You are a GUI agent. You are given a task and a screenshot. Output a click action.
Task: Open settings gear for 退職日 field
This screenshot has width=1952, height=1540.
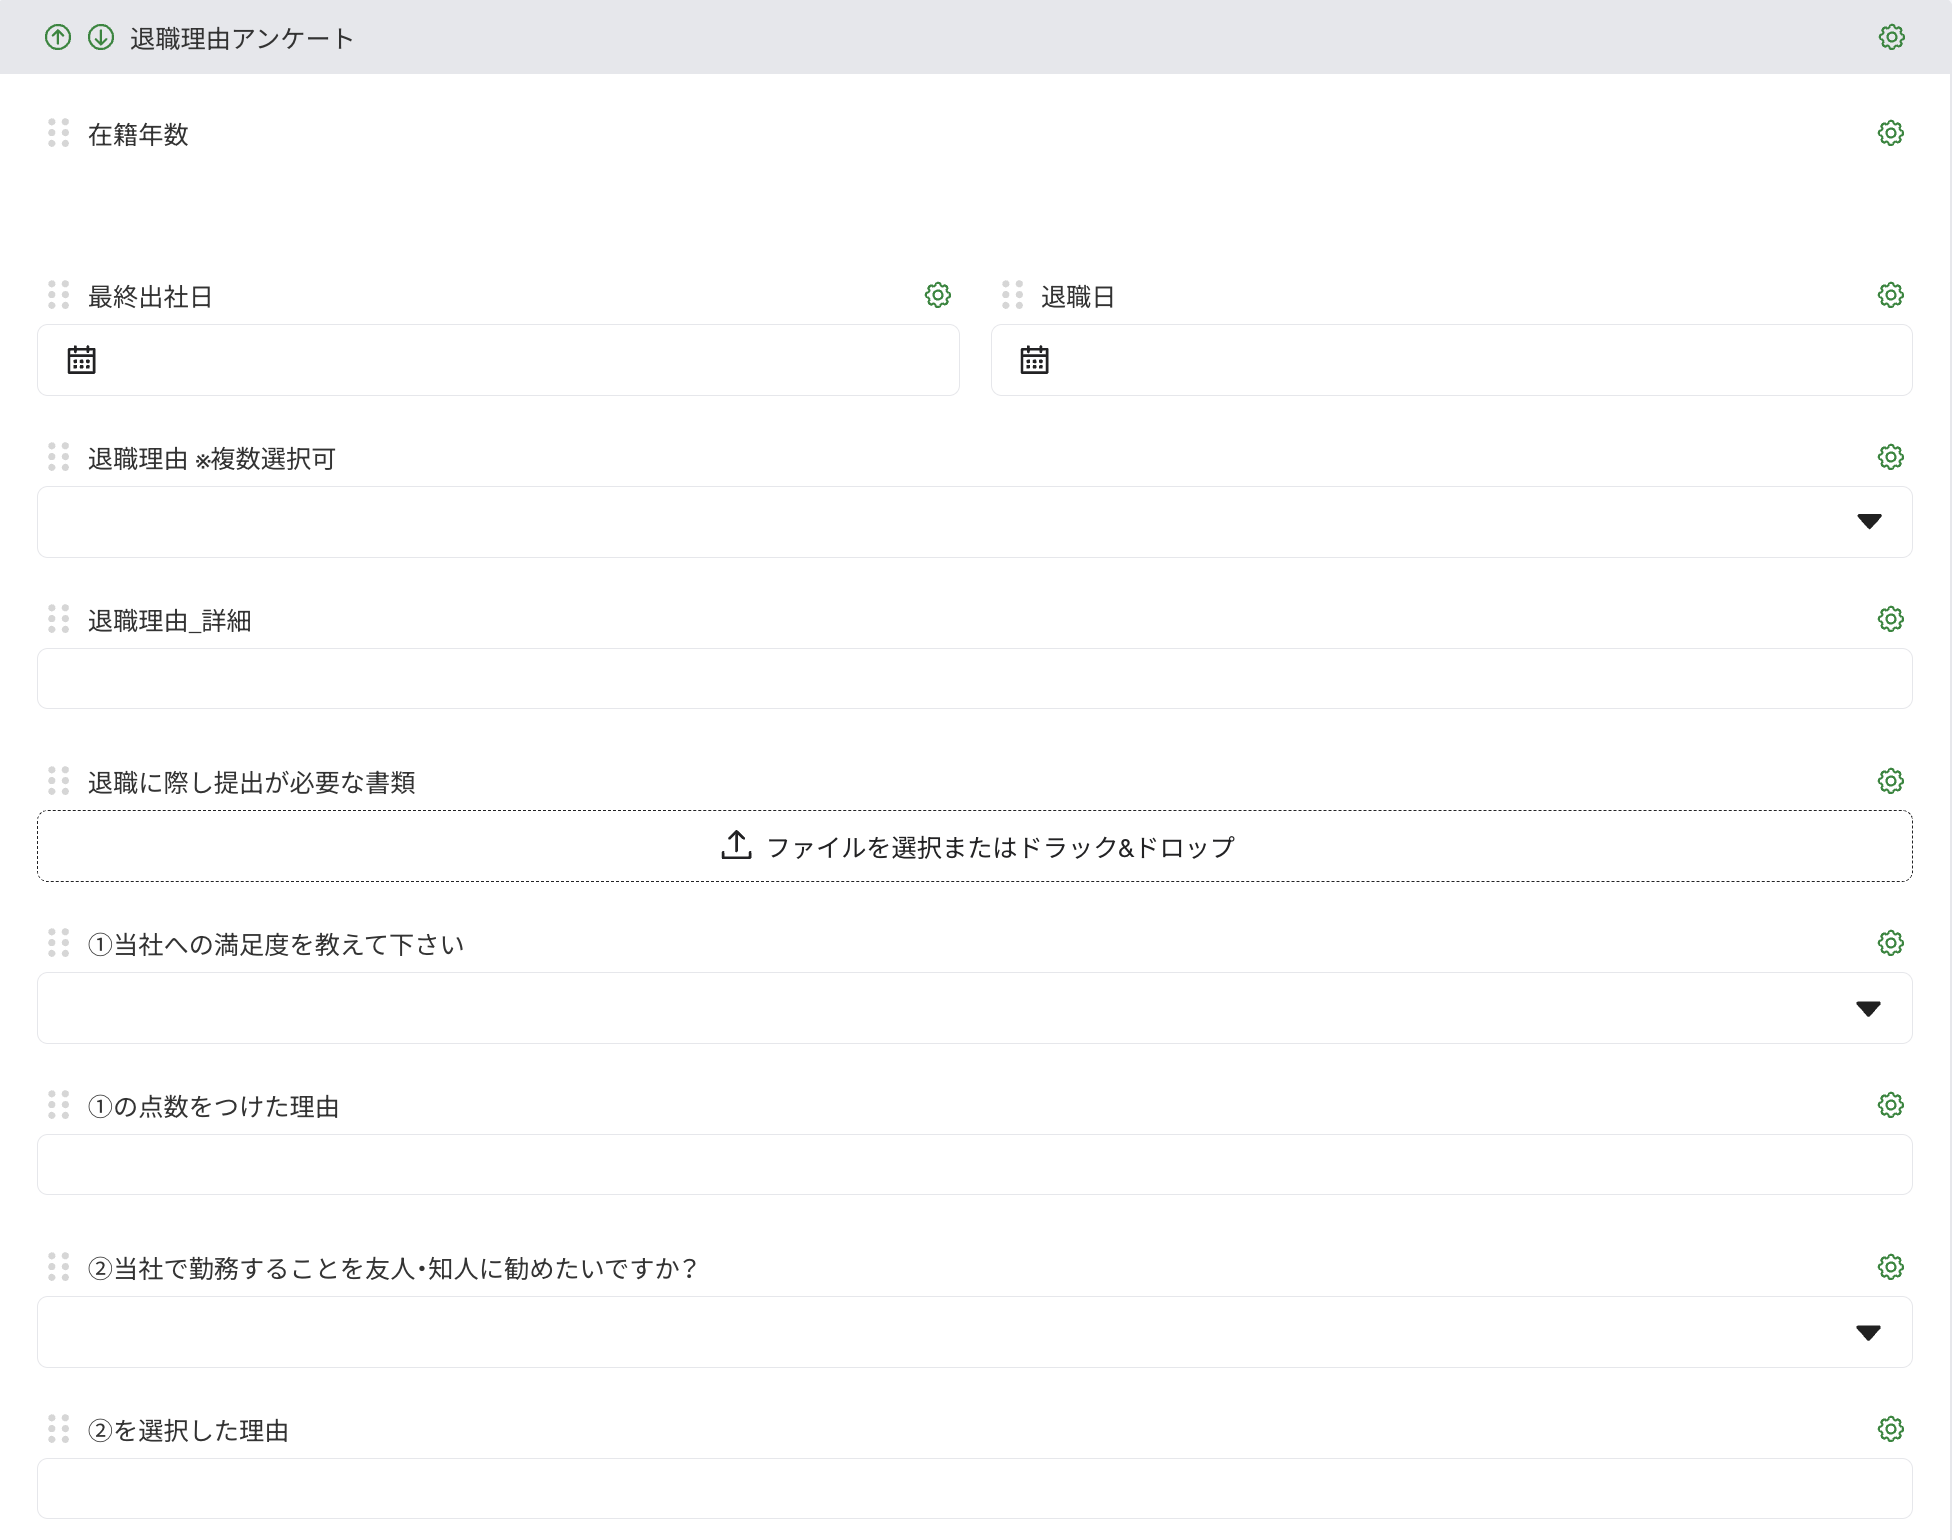click(1890, 295)
